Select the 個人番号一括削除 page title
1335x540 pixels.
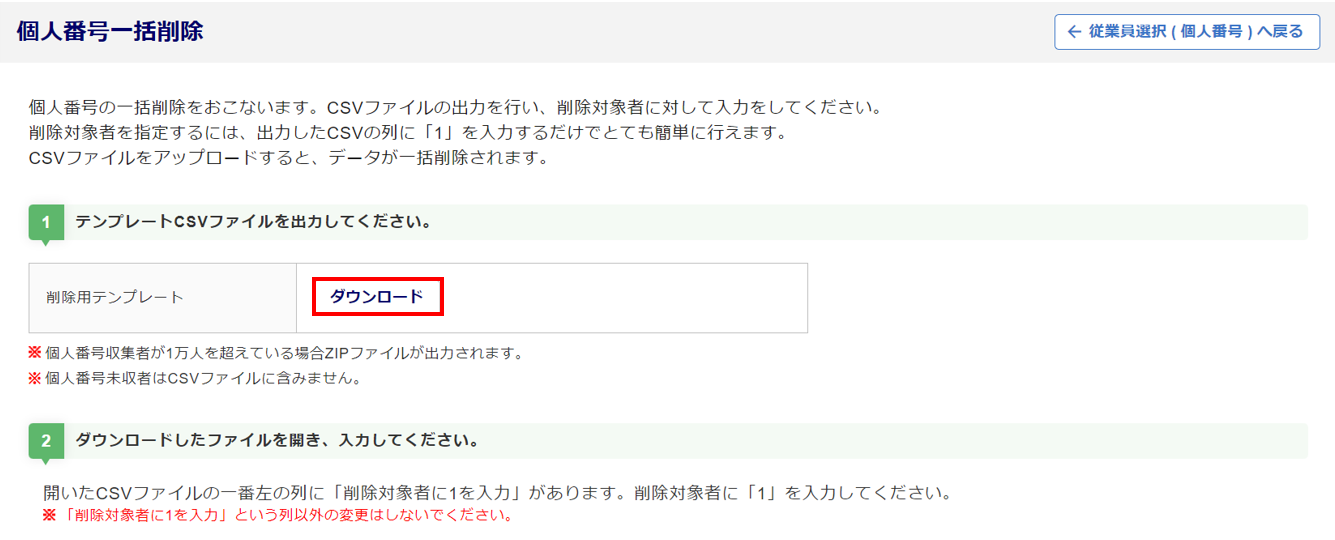pyautogui.click(x=110, y=31)
